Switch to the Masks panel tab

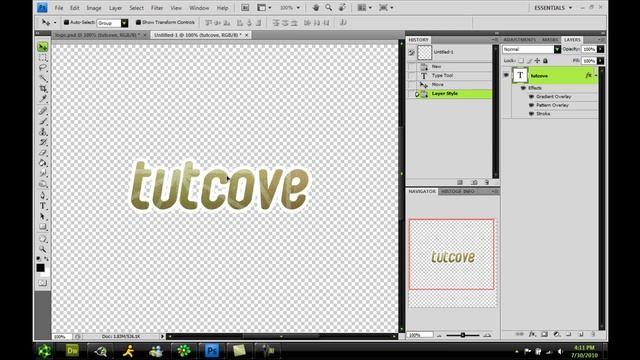[550, 40]
